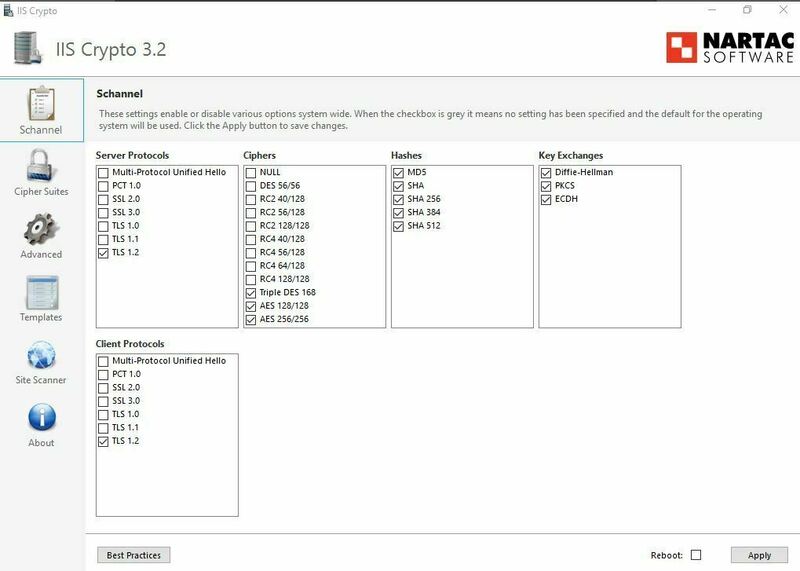Toggle client SSL 3.0 checkbox
800x571 pixels.
point(103,401)
